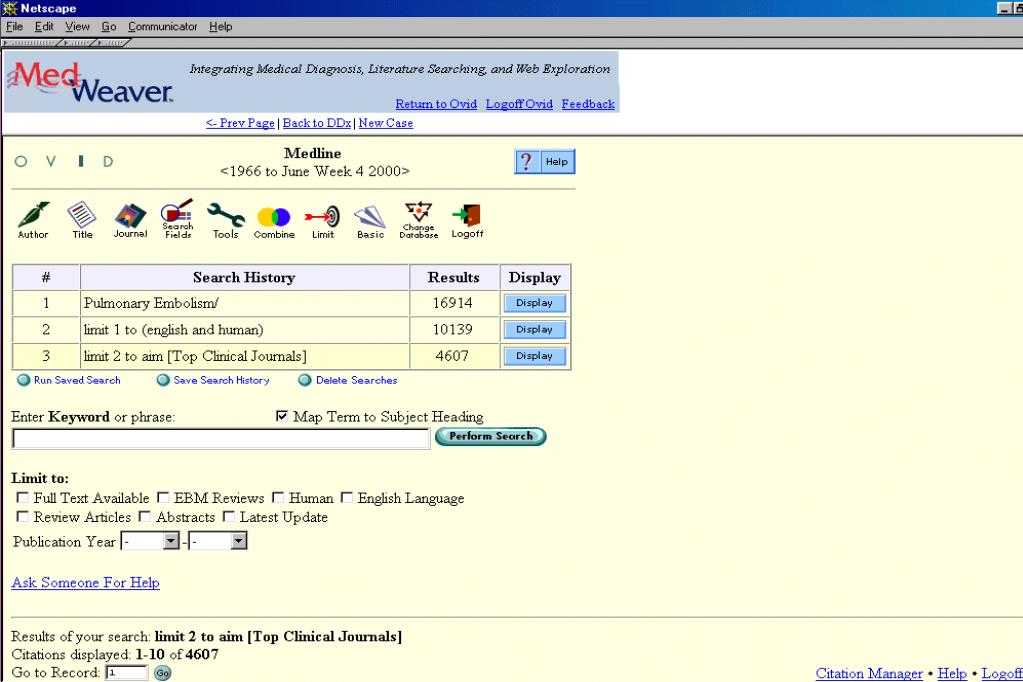Follow the Logoff Ovid link
This screenshot has height=682, width=1023.
[519, 104]
